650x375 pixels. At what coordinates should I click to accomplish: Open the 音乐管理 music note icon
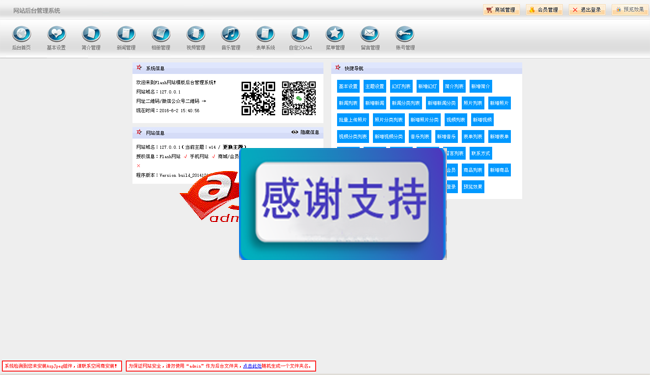coord(230,34)
